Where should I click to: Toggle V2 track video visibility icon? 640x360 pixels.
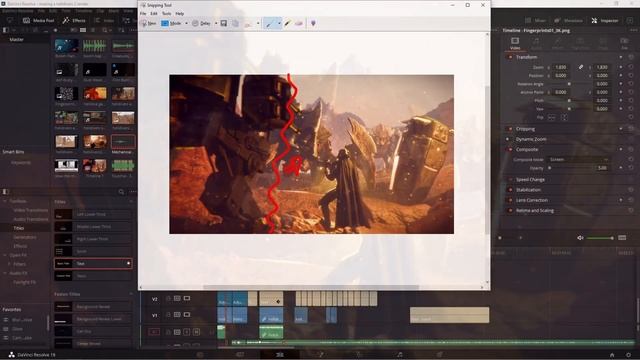187,299
